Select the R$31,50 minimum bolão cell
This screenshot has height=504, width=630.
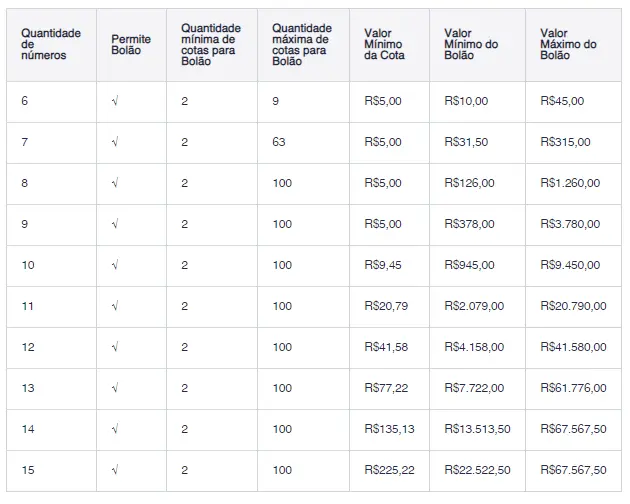pyautogui.click(x=466, y=142)
